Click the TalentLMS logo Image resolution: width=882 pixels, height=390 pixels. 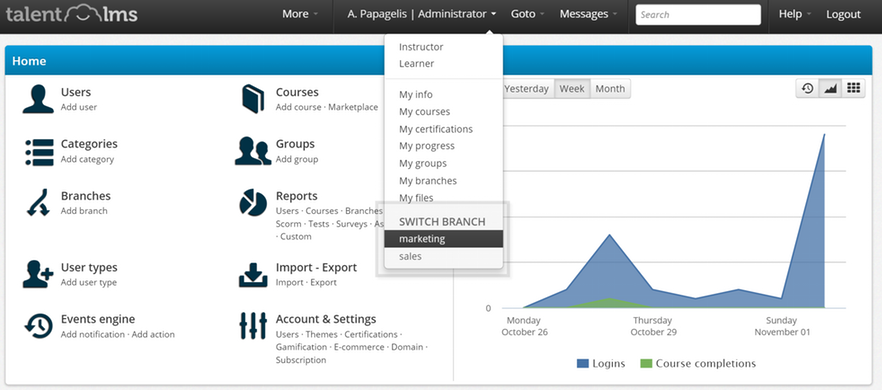click(71, 14)
